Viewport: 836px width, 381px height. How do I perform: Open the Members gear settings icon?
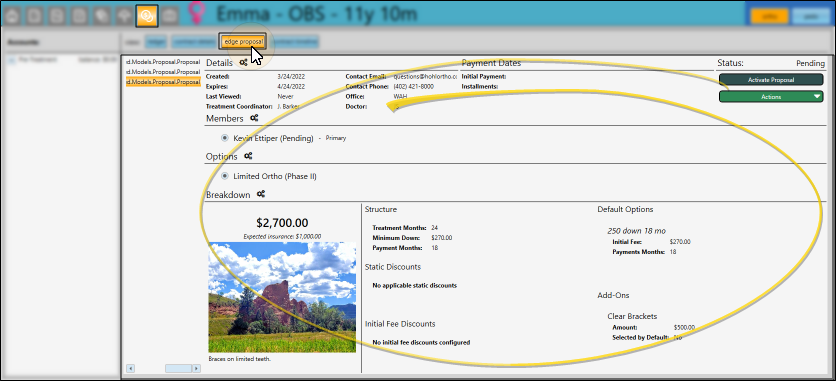254,118
